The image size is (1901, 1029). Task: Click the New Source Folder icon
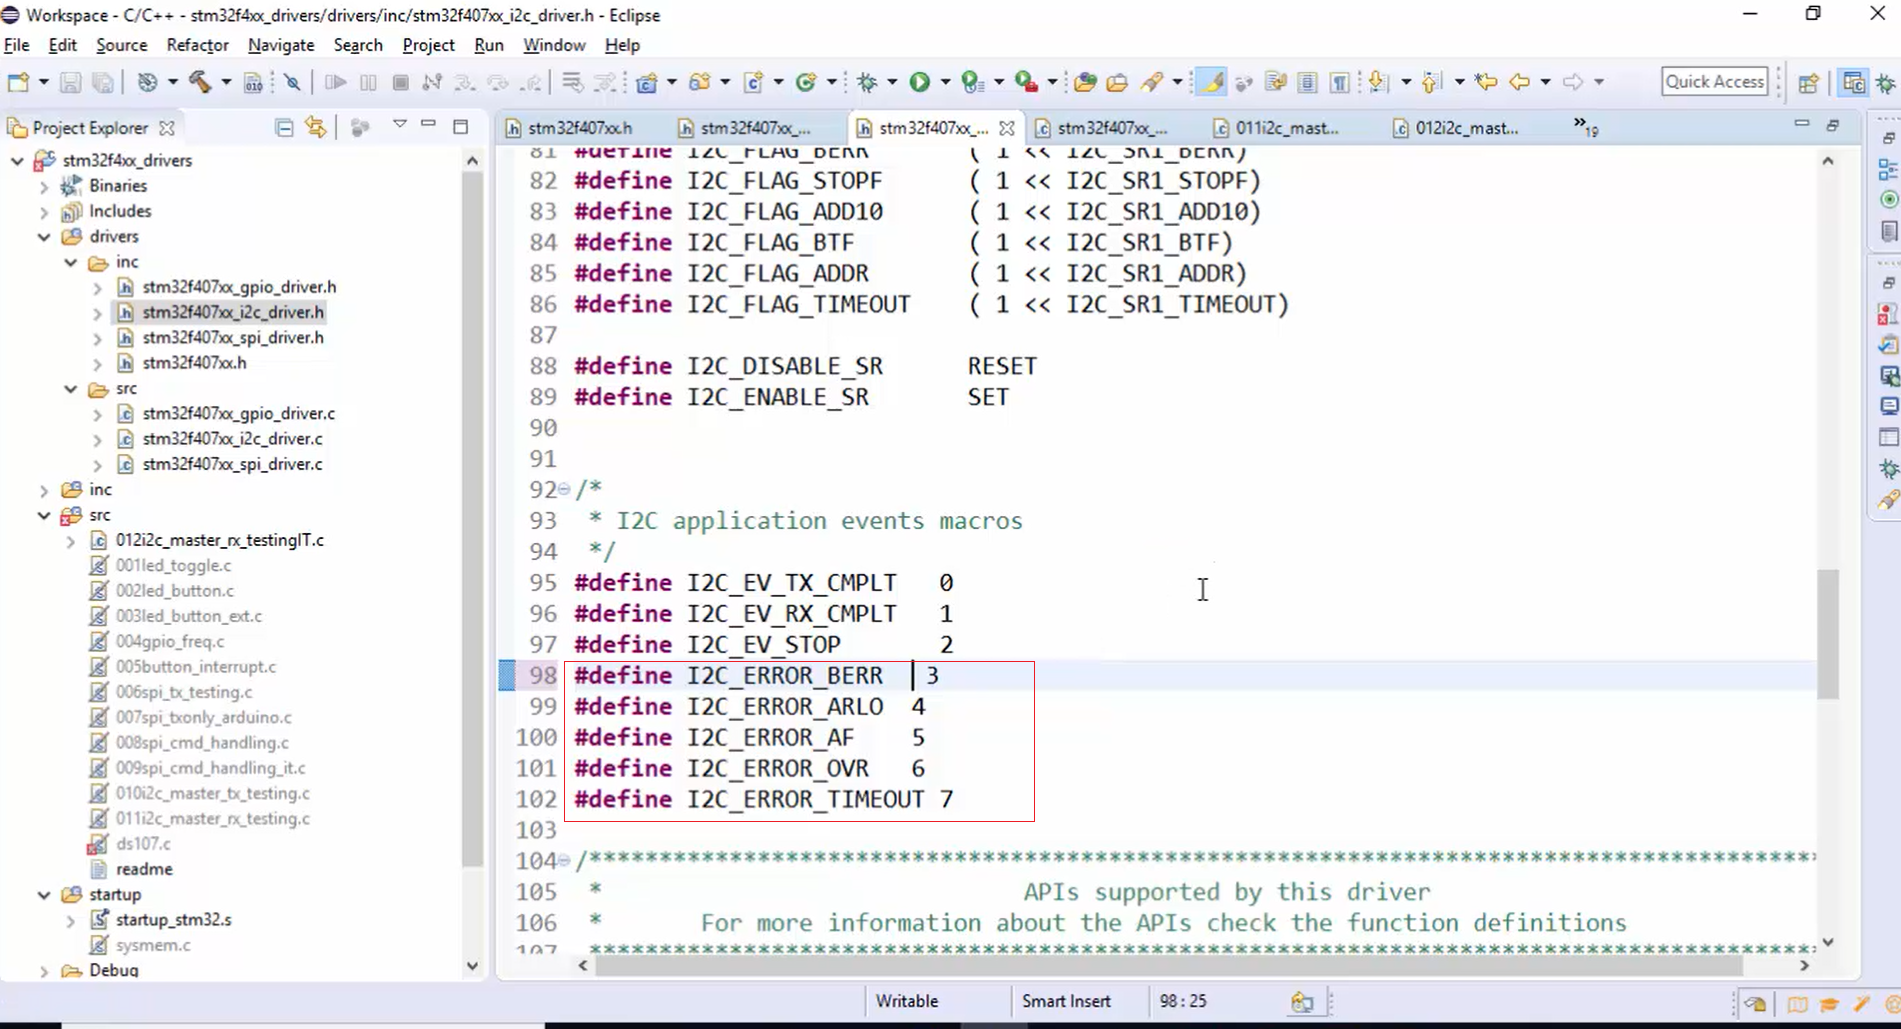(x=700, y=82)
